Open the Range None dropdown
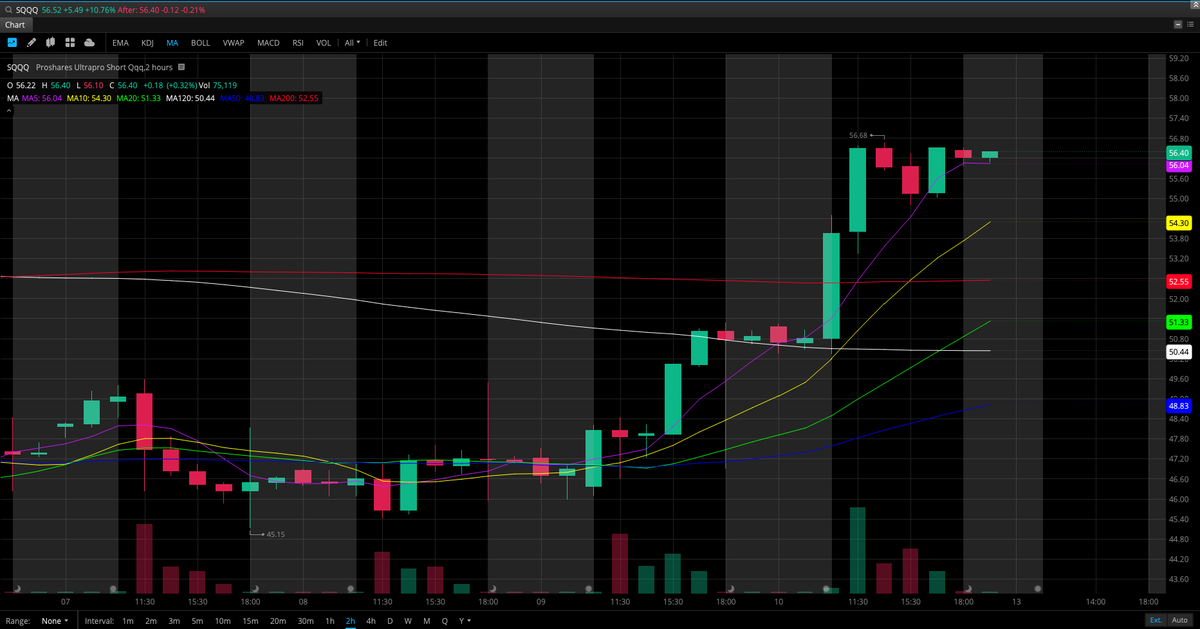Image resolution: width=1200 pixels, height=629 pixels. click(x=55, y=621)
